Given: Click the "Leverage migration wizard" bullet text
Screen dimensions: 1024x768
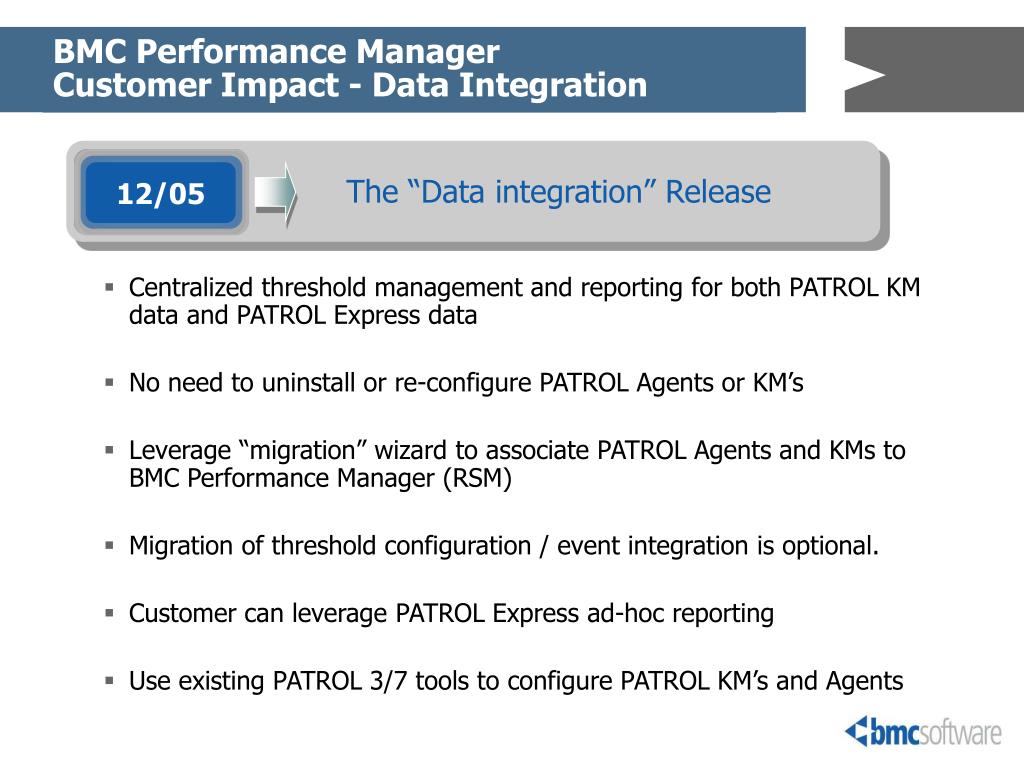Looking at the screenshot, I should [x=516, y=464].
